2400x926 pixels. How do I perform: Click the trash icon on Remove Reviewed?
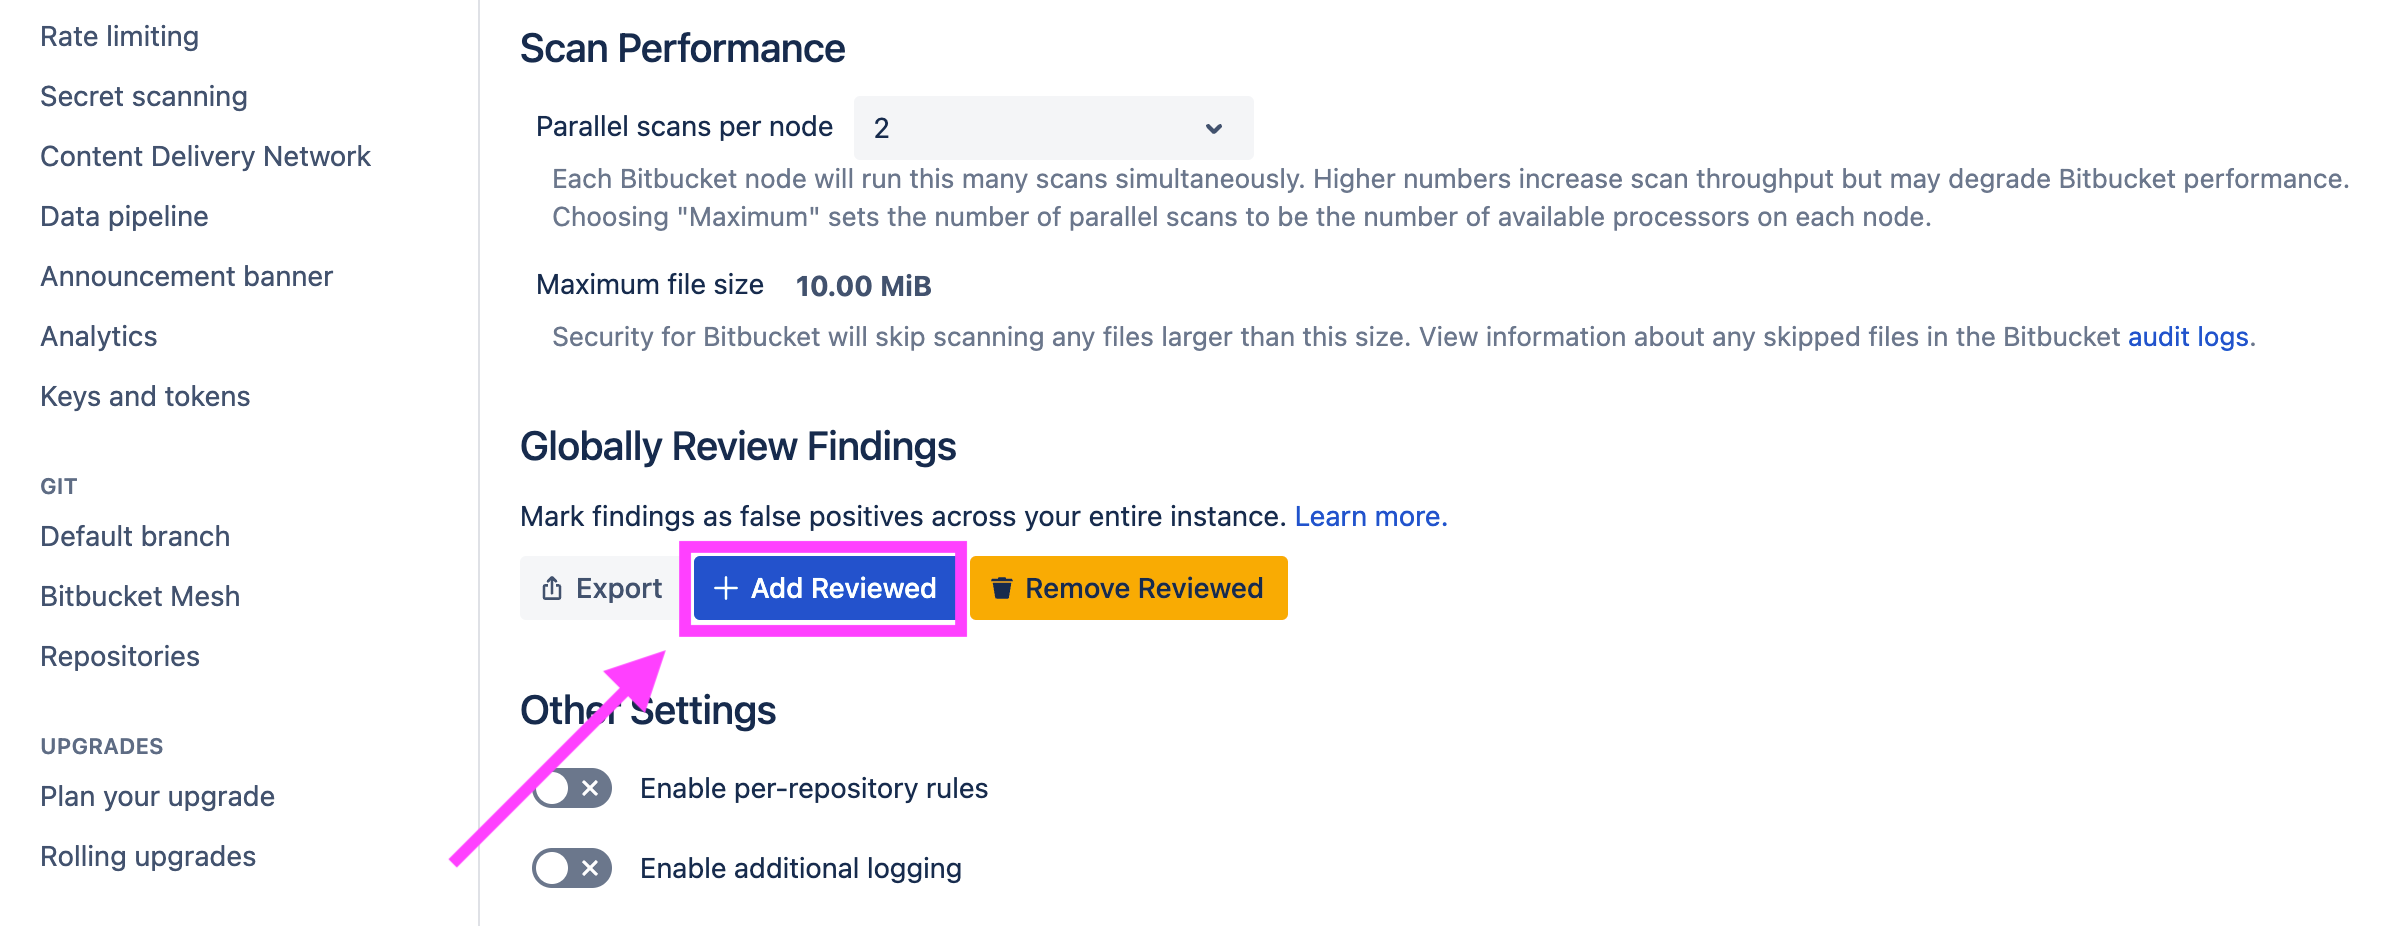pos(1002,588)
